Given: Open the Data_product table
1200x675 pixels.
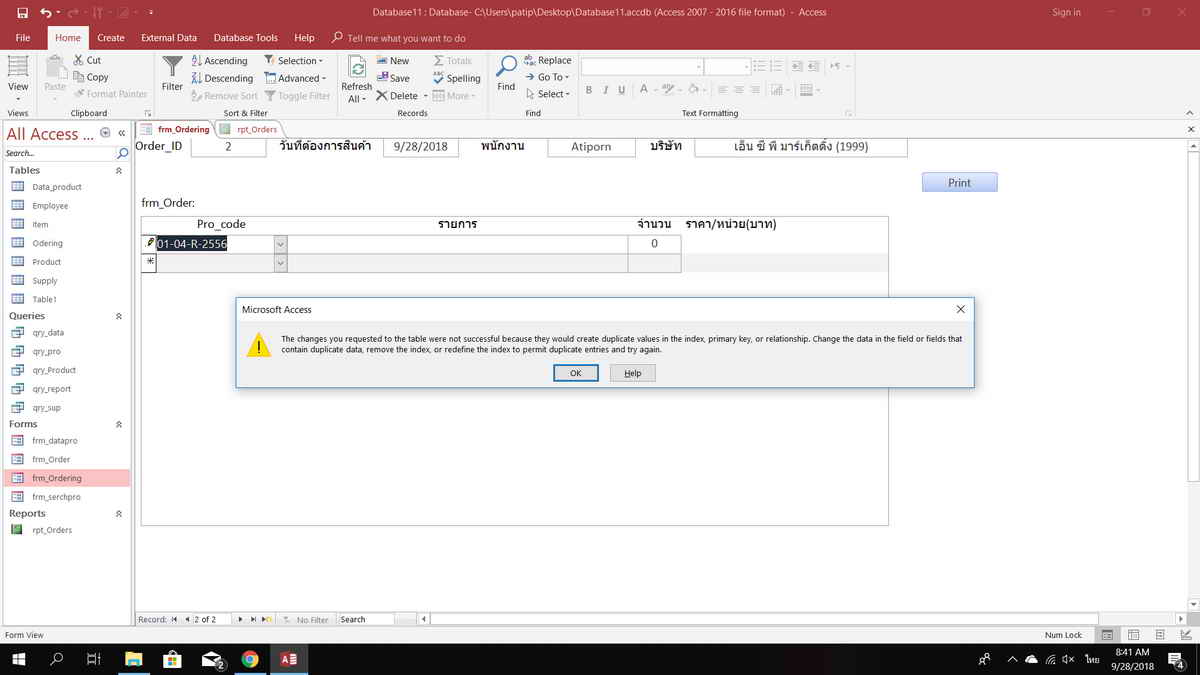Looking at the screenshot, I should coord(57,187).
